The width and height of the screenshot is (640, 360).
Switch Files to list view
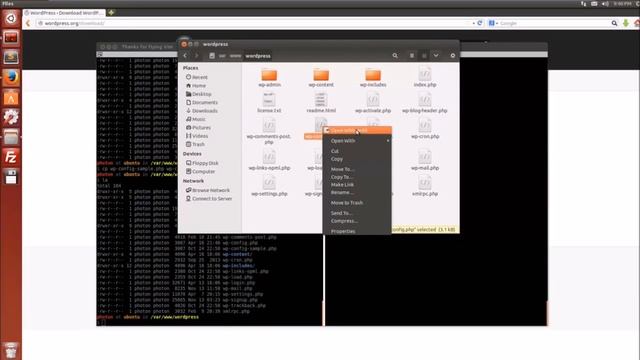pos(412,56)
